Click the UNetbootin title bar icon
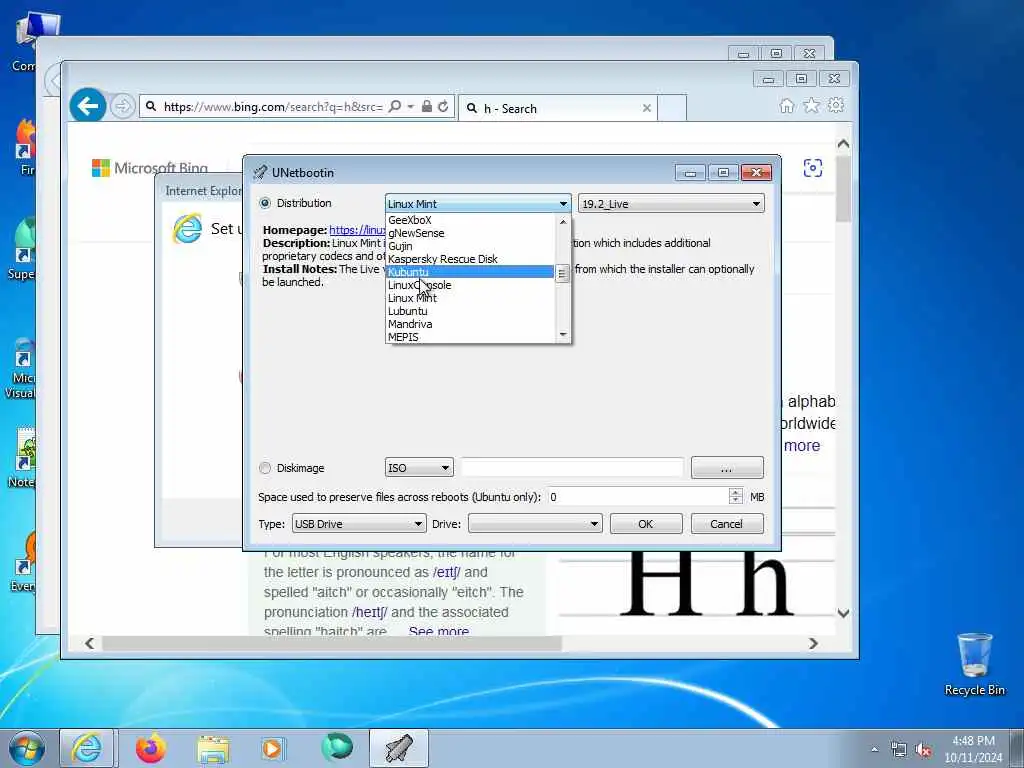 tap(260, 172)
